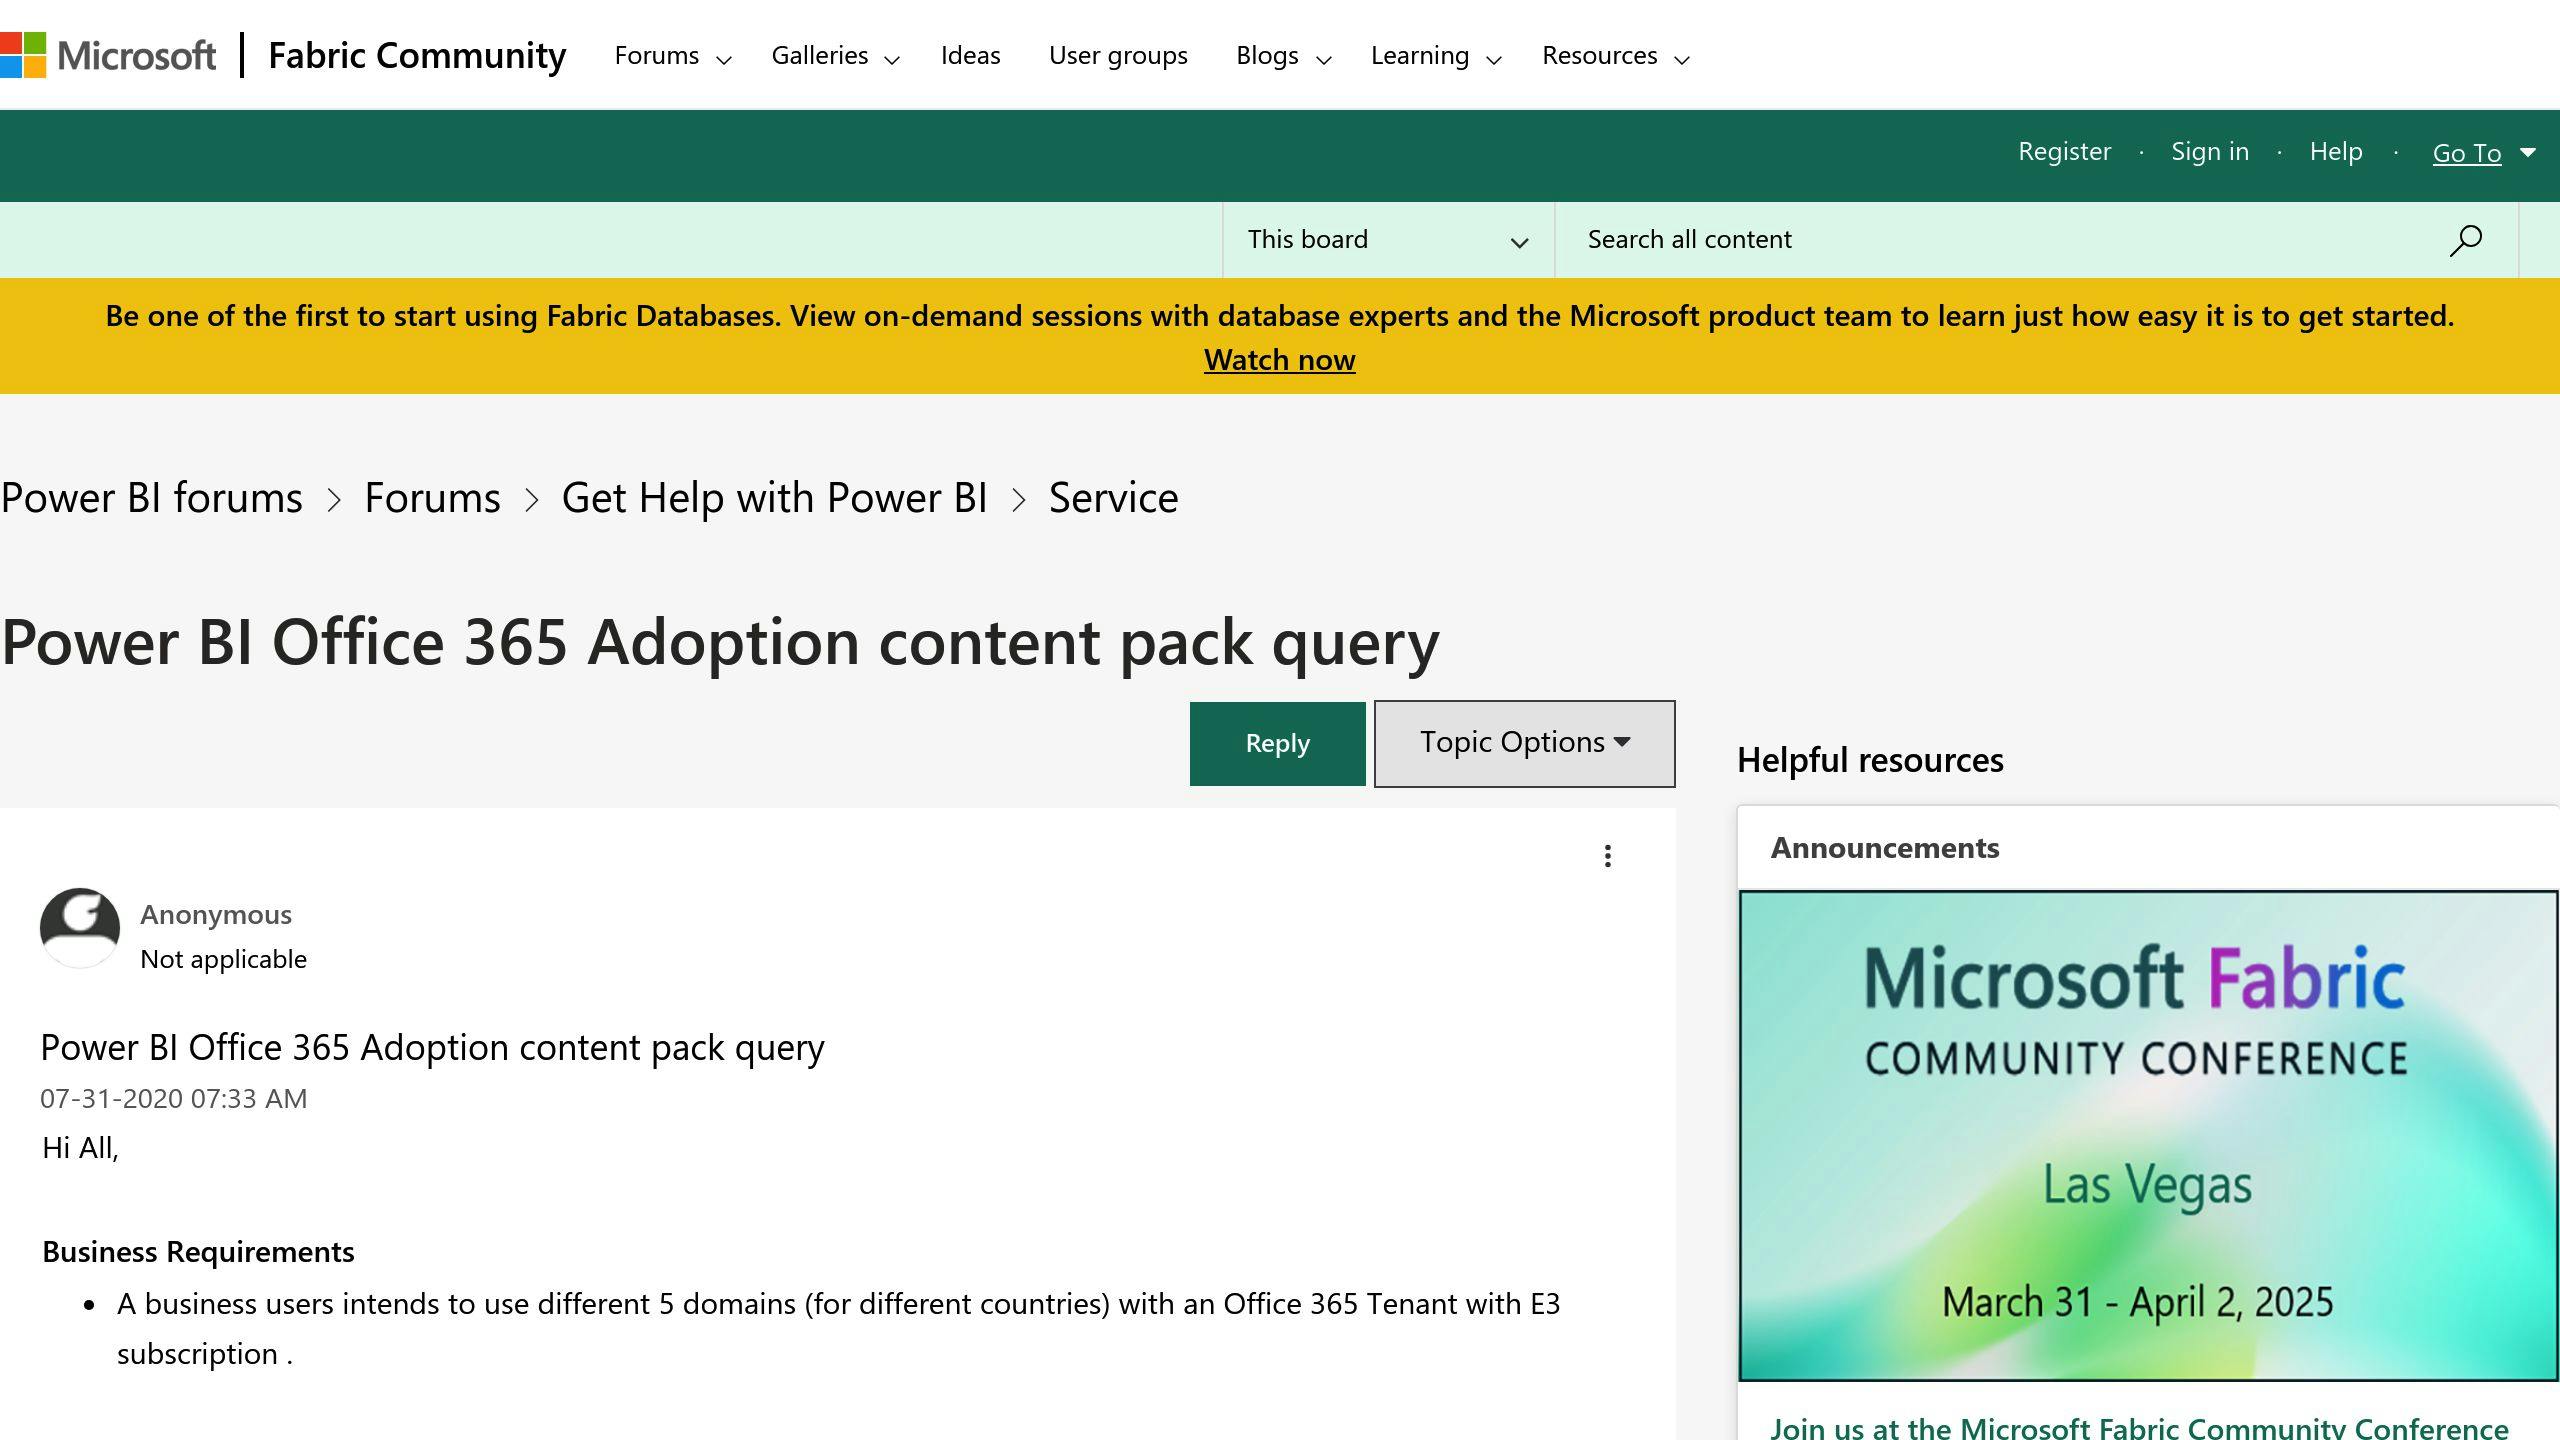Open the Fabric Community Conference banner image
This screenshot has width=2560, height=1440.
[2148, 1136]
